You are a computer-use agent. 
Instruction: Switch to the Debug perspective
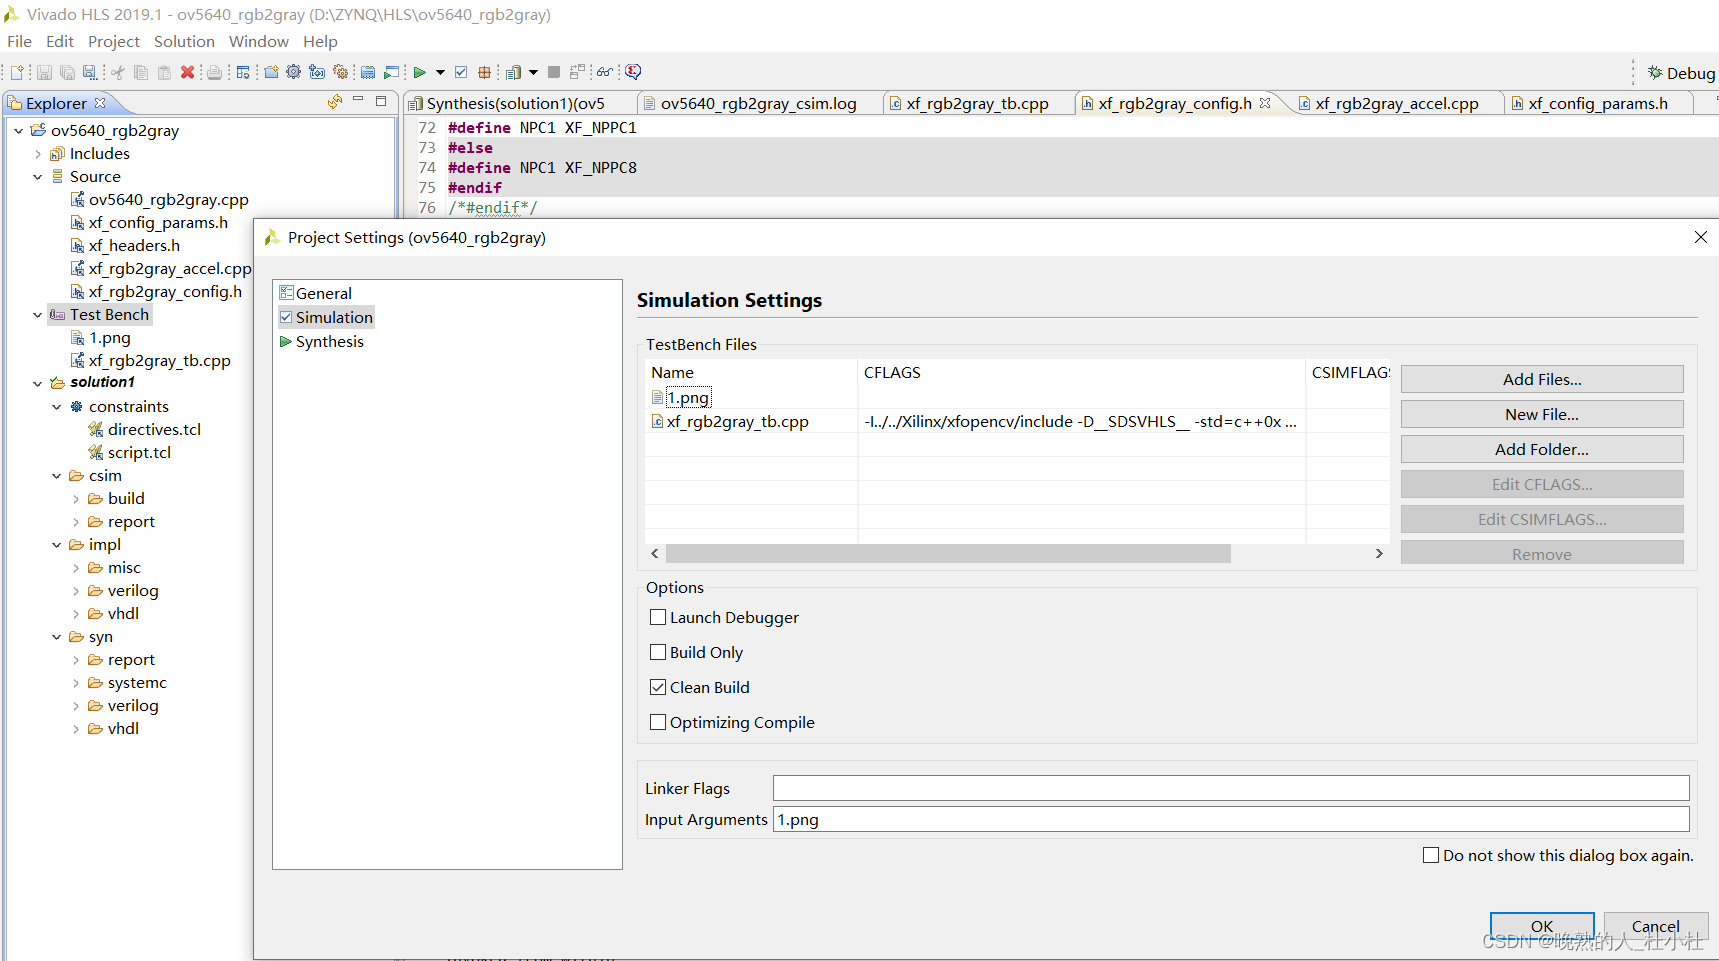pos(1681,73)
